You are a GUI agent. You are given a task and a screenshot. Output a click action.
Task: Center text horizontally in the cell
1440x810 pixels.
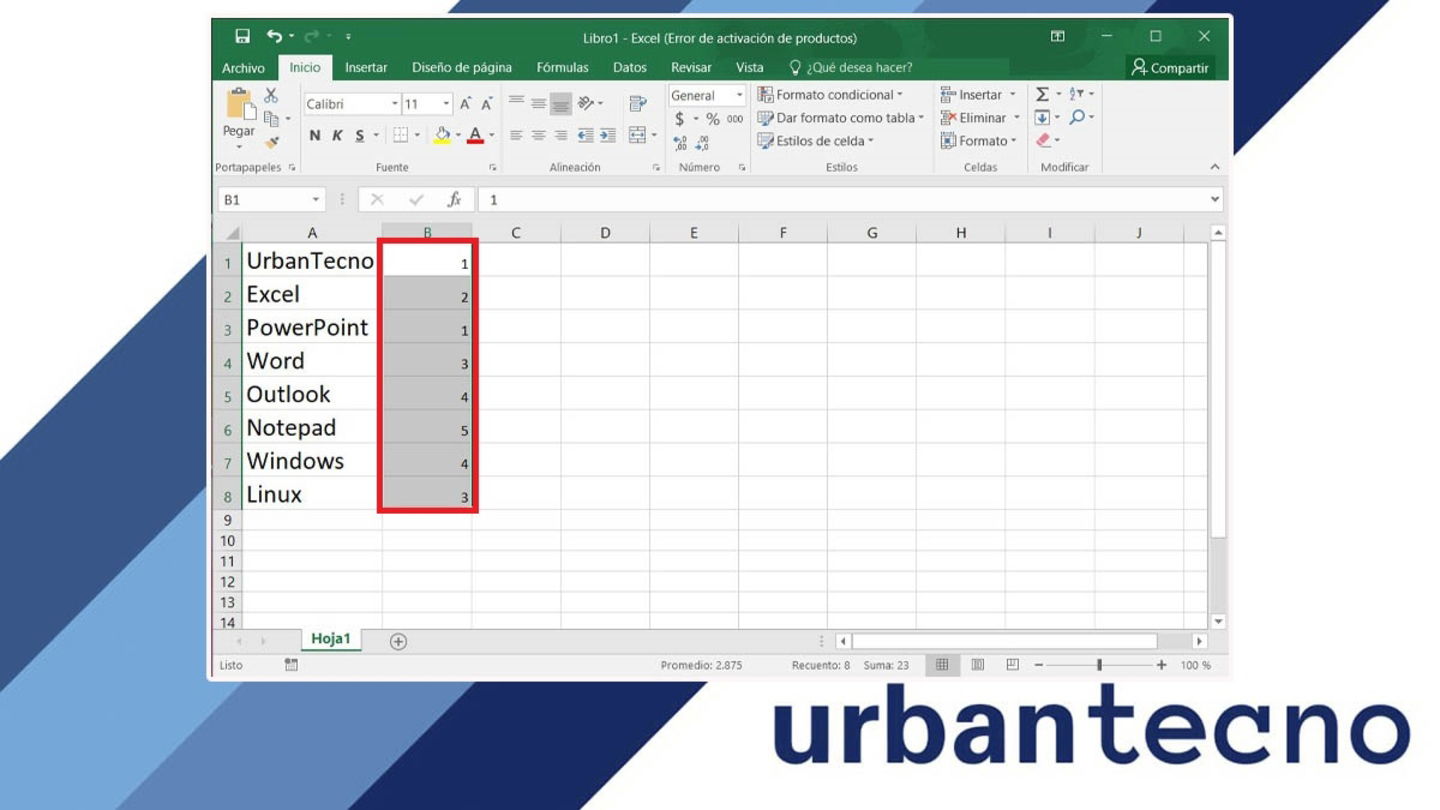(539, 135)
